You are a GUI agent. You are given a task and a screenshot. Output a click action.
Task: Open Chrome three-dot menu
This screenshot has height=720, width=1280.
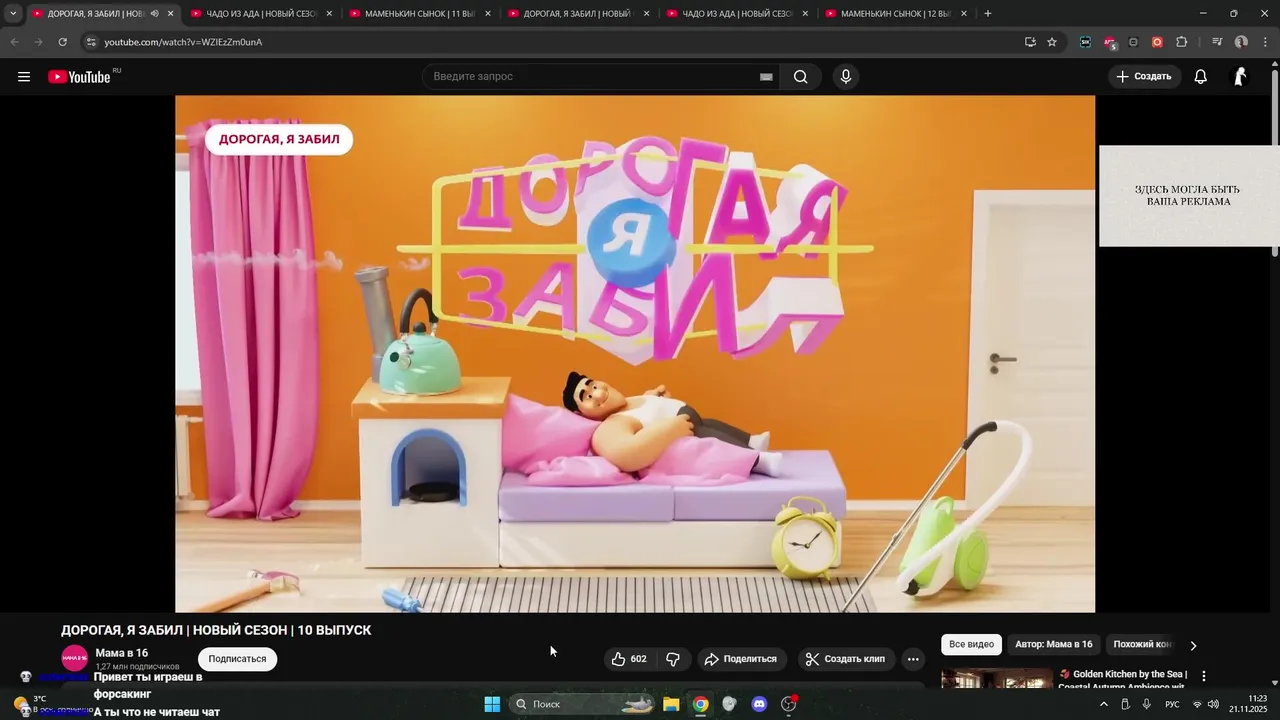[1265, 42]
